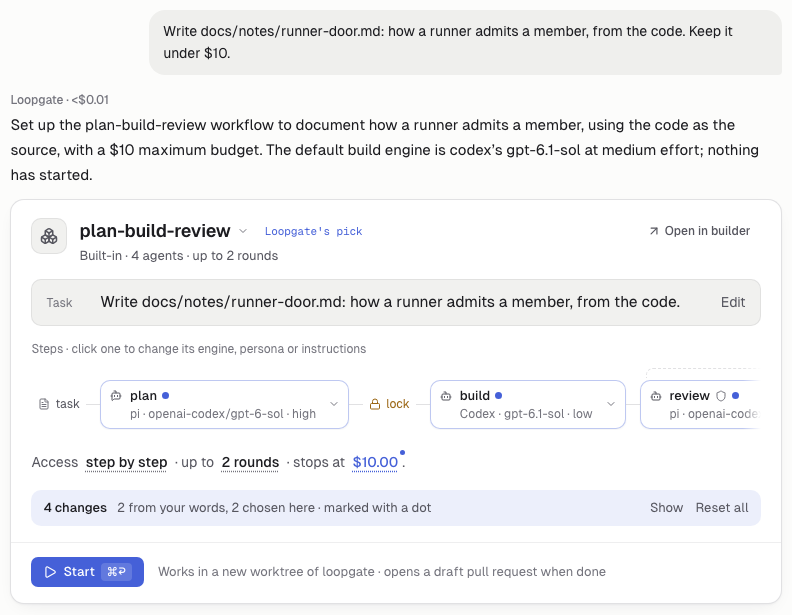Click the review step shield icon

point(721,396)
